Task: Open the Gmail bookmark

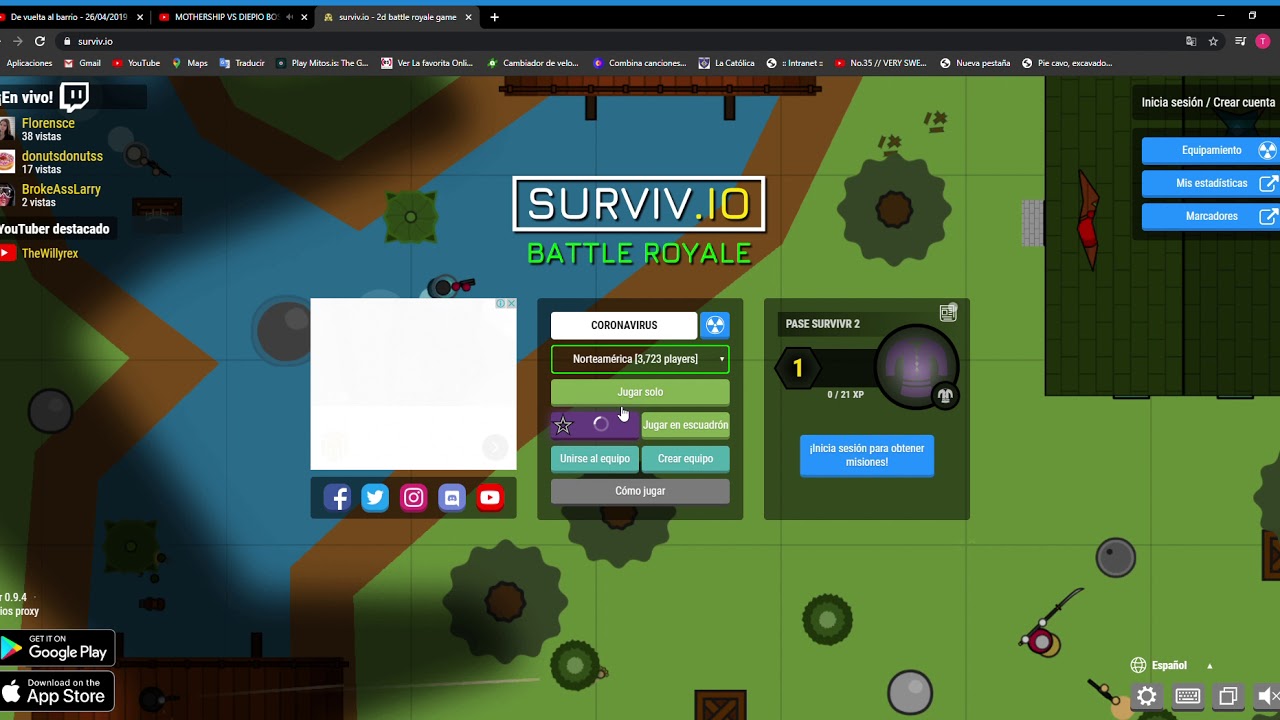Action: [82, 63]
